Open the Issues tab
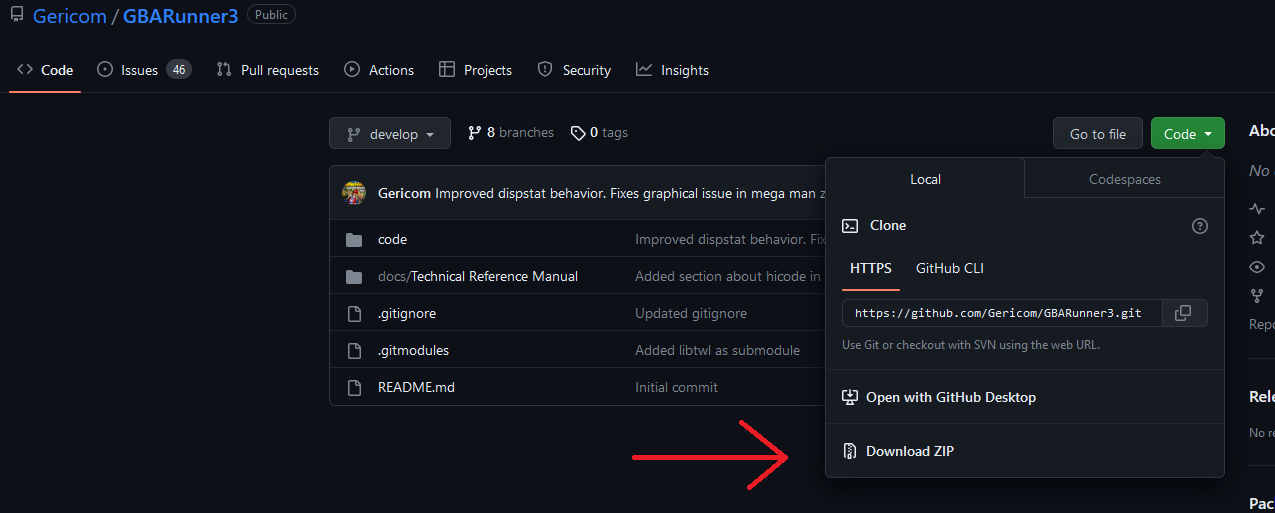Screen dimensions: 1275x513 tap(144, 70)
